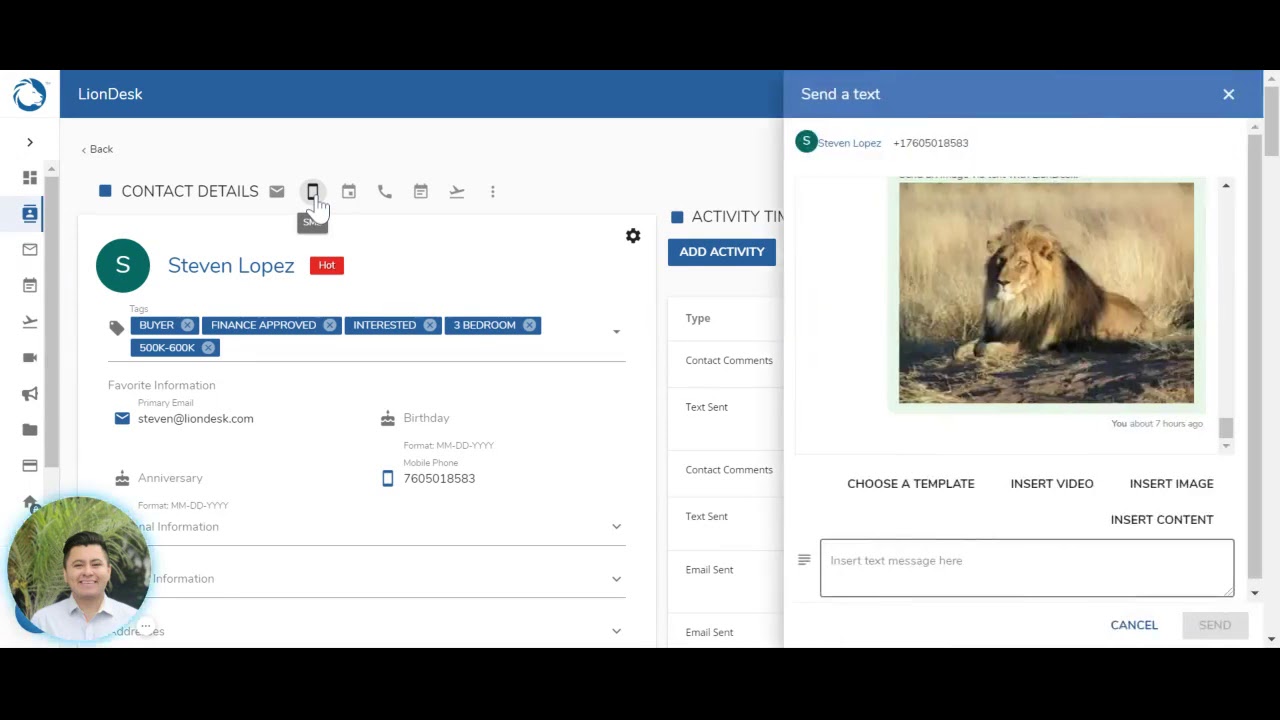
Task: Expand the sidebar with the chevron arrow
Action: [x=30, y=142]
